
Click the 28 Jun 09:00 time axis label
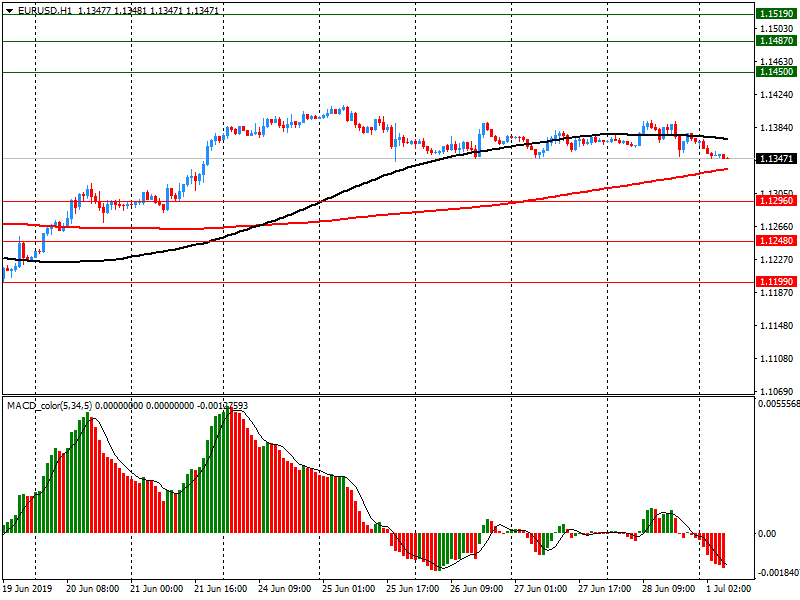[668, 589]
